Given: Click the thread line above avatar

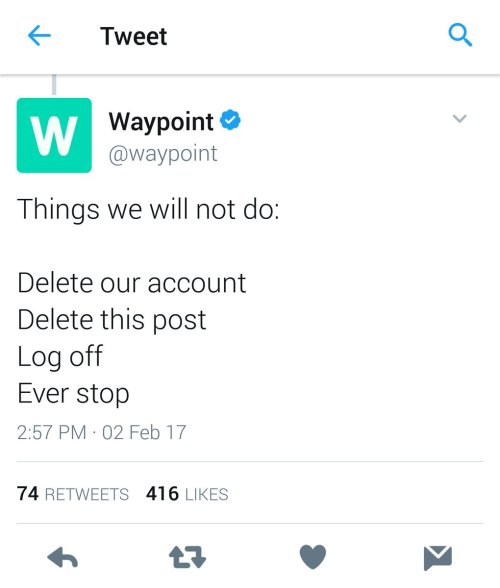Looking at the screenshot, I should (54, 85).
